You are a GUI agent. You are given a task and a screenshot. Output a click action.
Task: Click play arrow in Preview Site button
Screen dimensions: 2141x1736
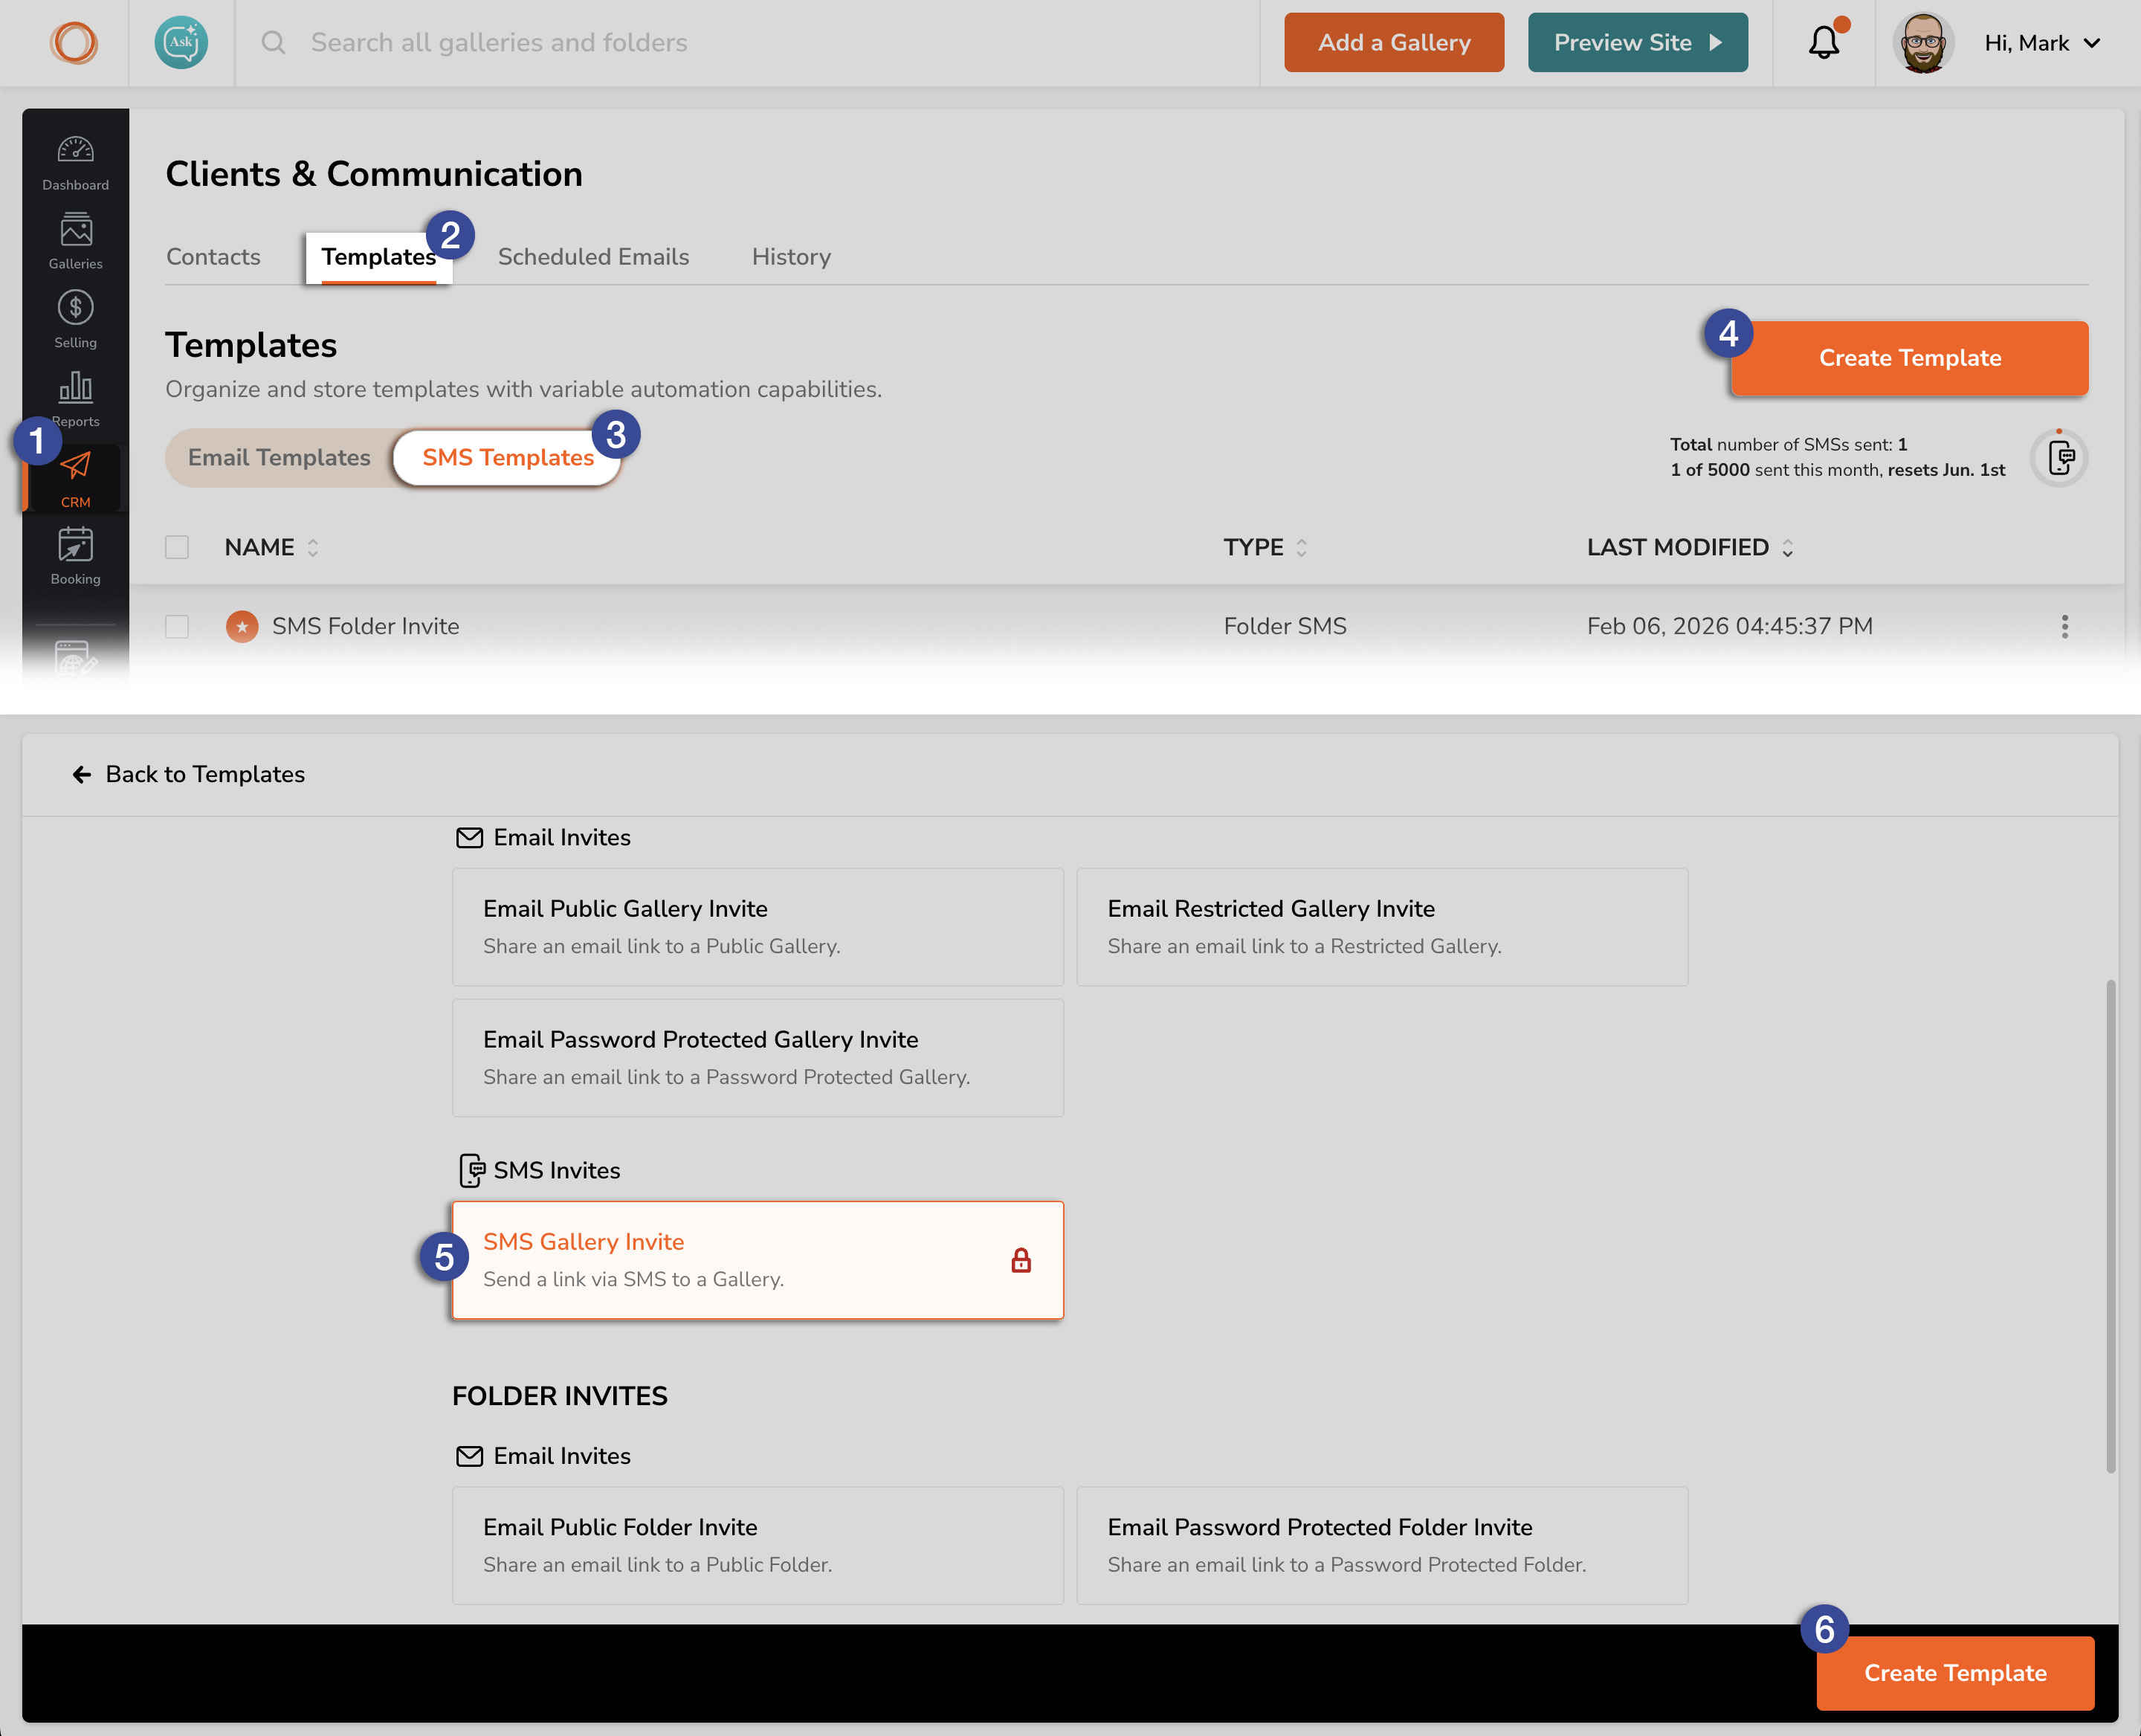point(1715,43)
